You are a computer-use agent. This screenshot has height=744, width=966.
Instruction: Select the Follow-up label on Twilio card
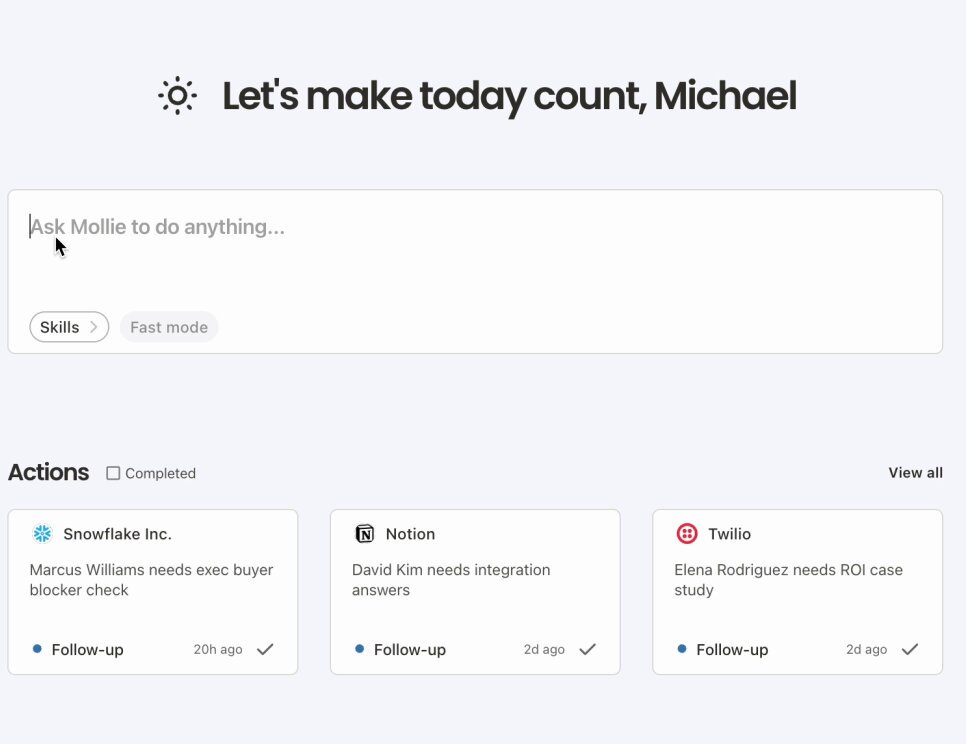(x=732, y=650)
